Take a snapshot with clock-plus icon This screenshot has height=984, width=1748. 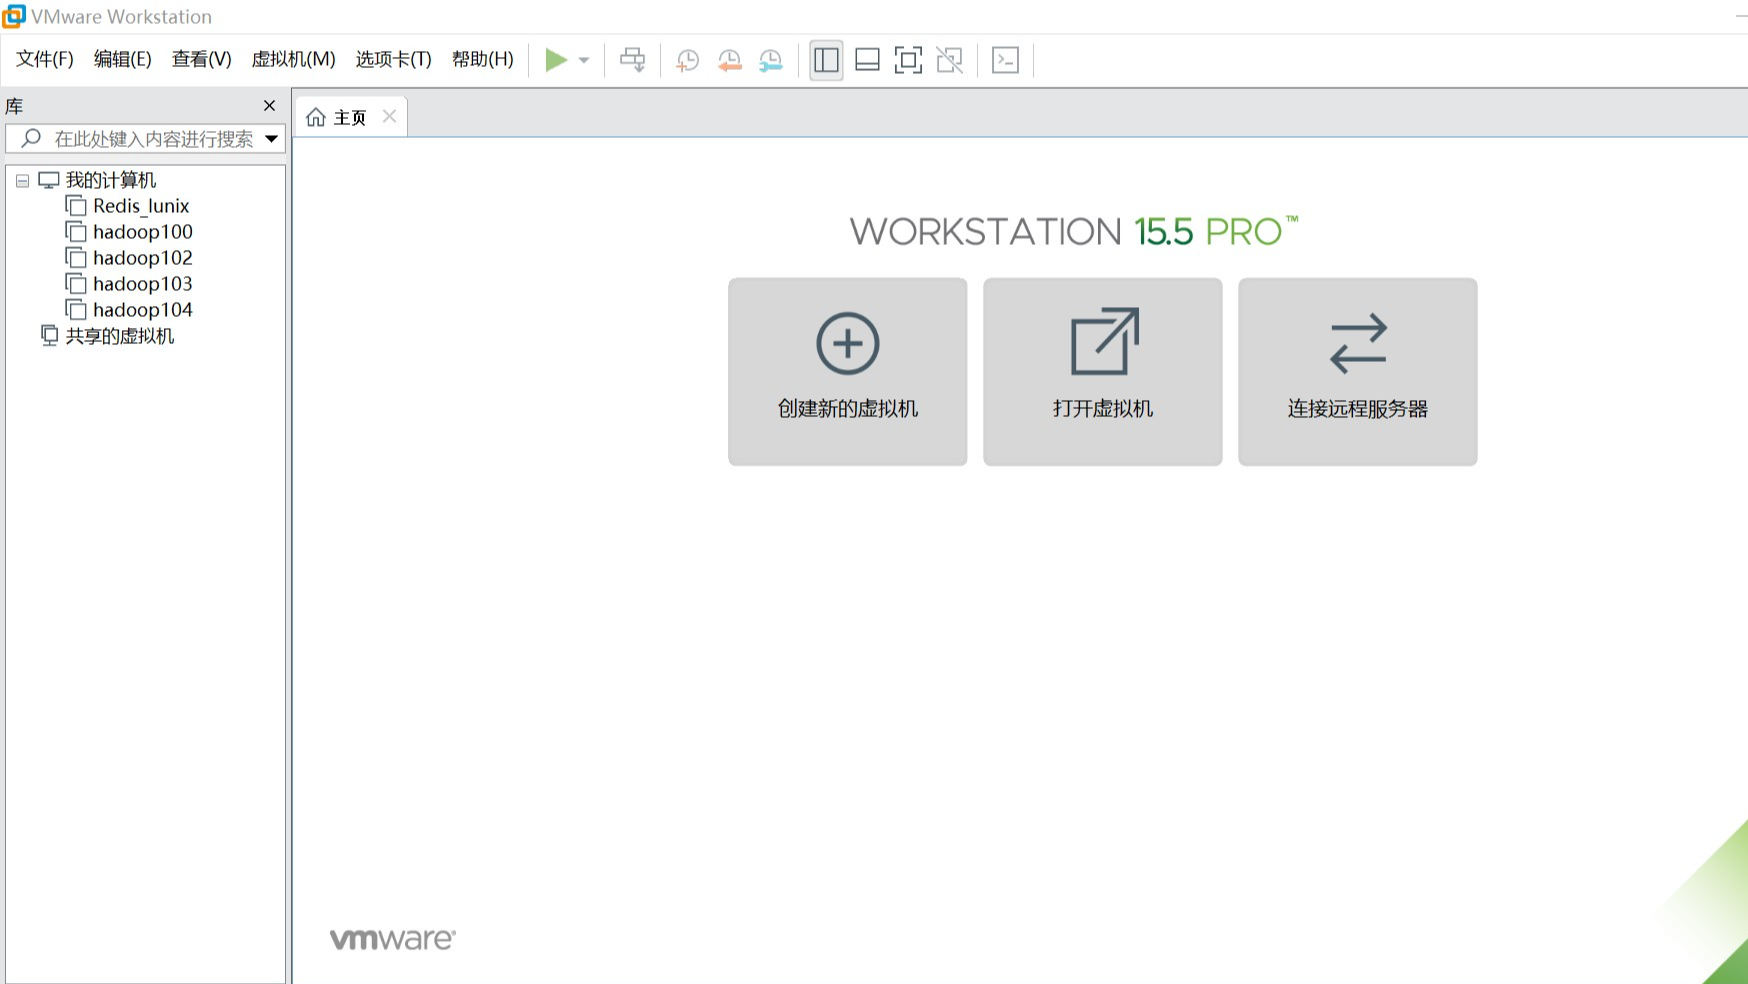tap(687, 60)
